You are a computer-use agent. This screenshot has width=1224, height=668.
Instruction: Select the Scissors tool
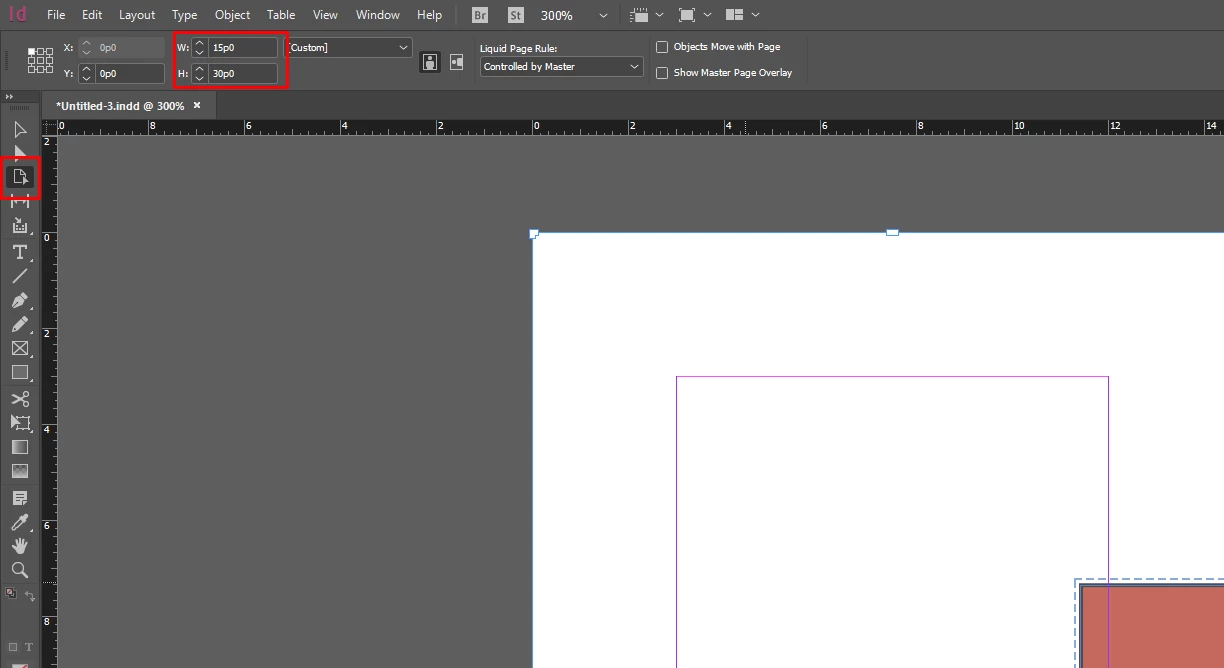click(x=20, y=399)
